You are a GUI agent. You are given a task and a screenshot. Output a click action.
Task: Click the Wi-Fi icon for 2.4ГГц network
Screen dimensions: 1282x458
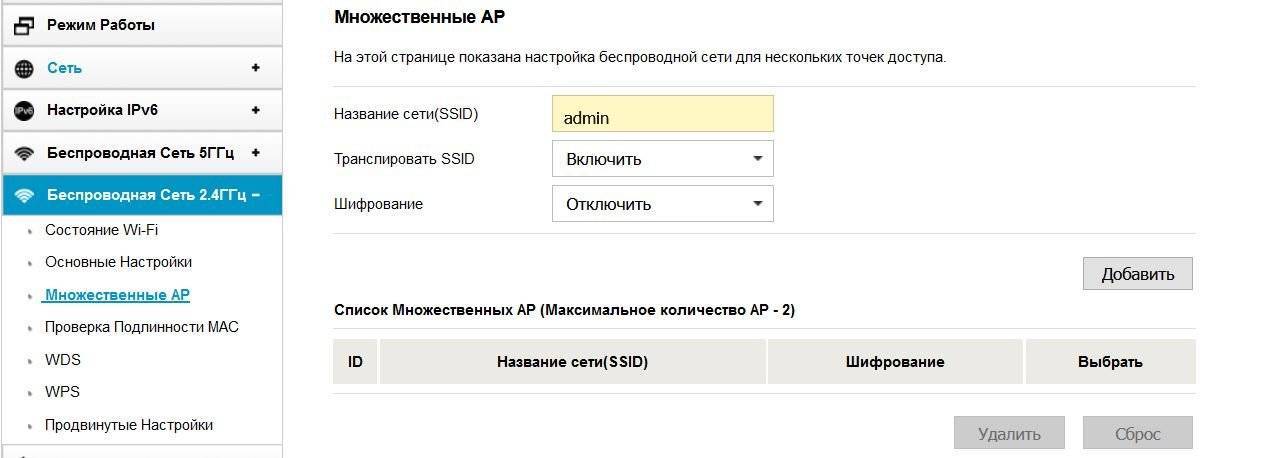point(24,195)
